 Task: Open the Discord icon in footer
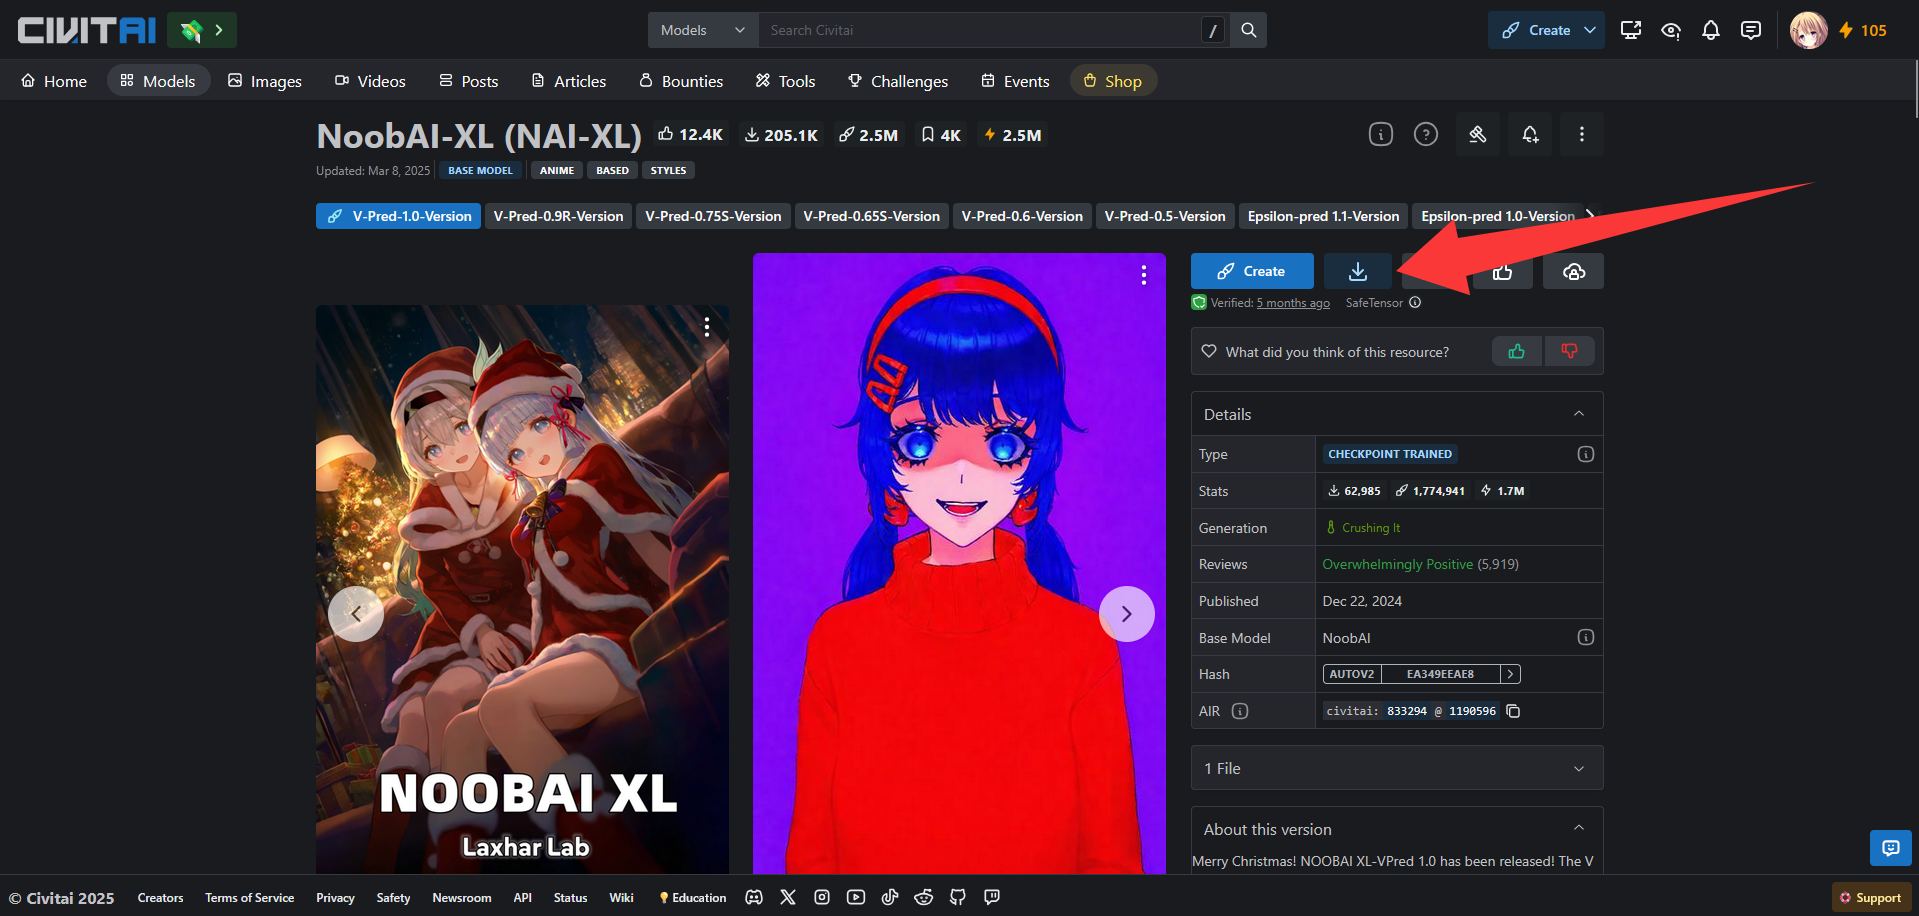tap(754, 897)
